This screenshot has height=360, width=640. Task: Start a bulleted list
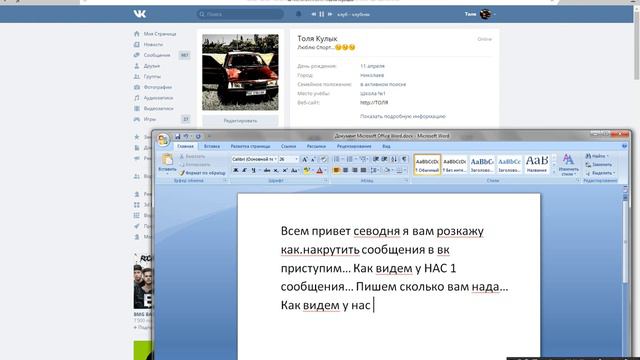point(336,159)
